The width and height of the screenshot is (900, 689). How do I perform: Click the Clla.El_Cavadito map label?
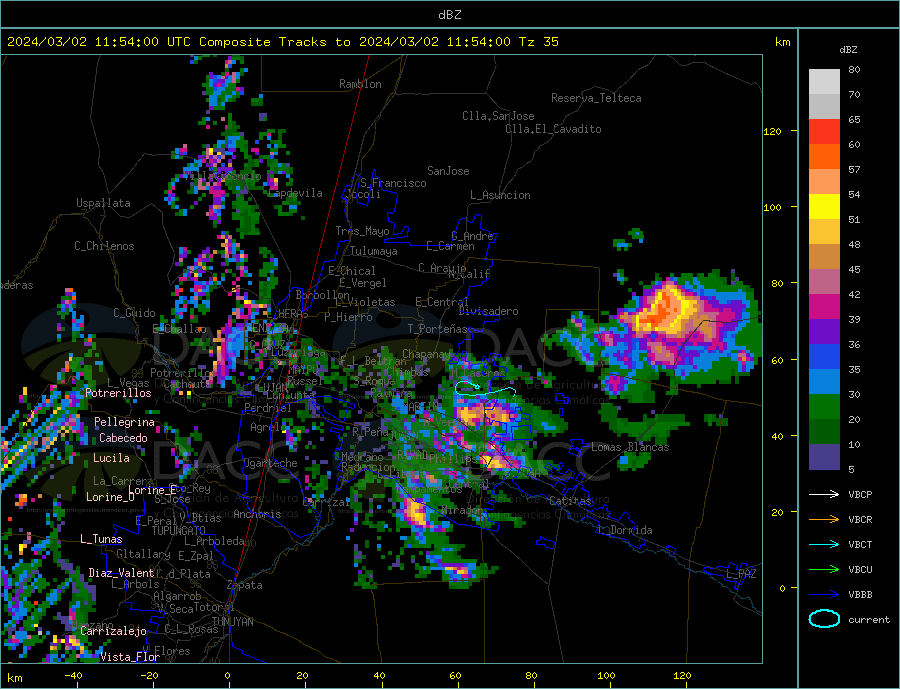click(553, 129)
